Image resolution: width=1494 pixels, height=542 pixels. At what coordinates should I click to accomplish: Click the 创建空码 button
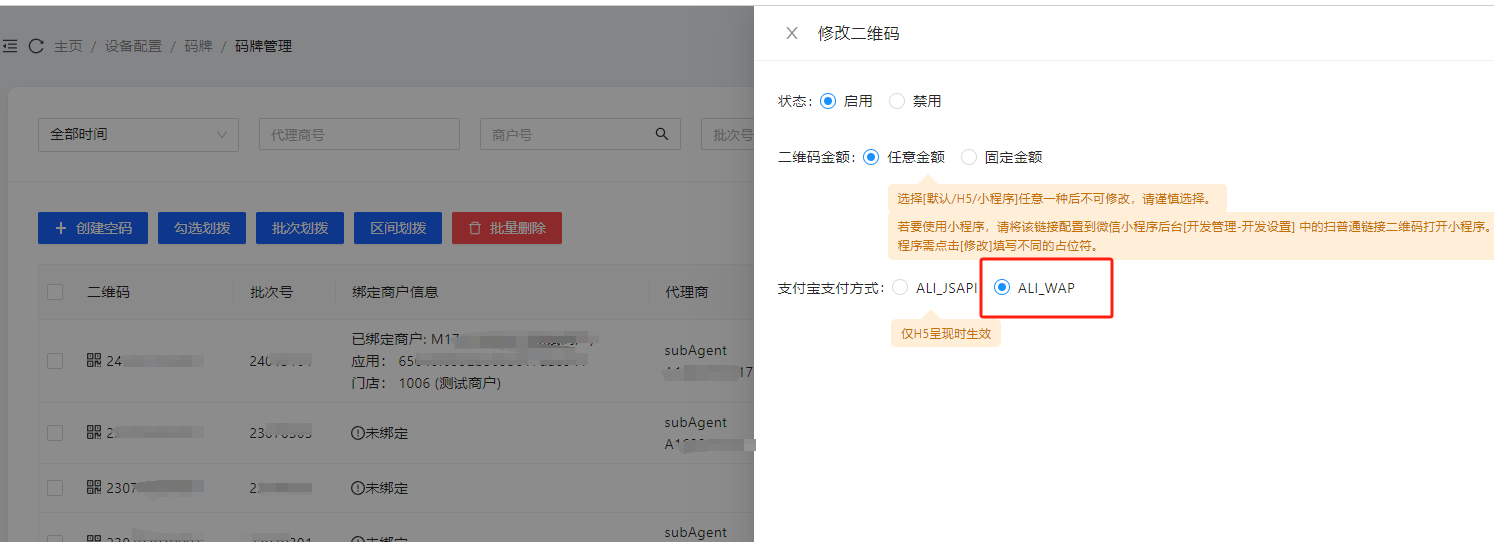92,228
